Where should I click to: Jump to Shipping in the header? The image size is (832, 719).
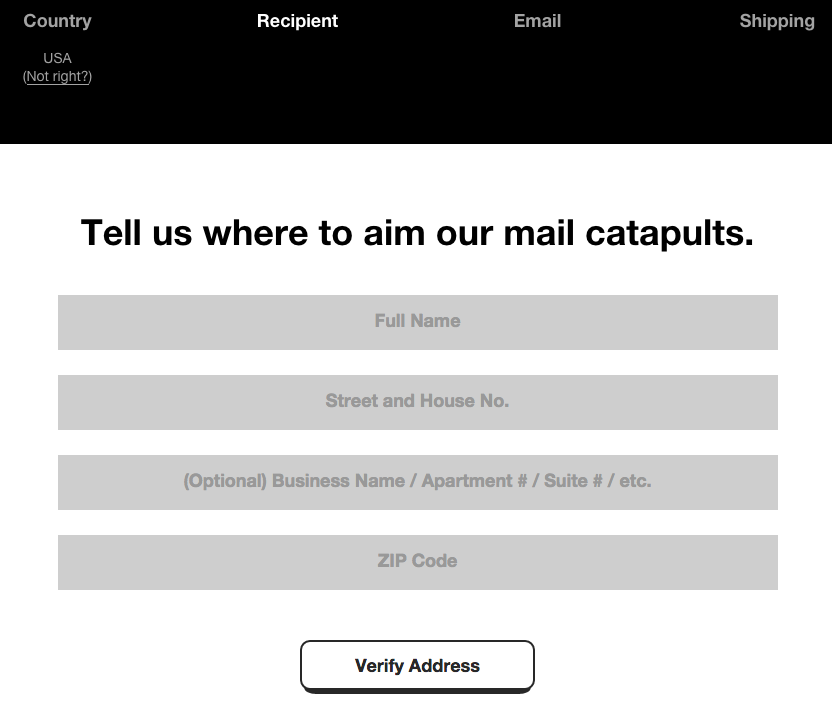click(x=776, y=21)
